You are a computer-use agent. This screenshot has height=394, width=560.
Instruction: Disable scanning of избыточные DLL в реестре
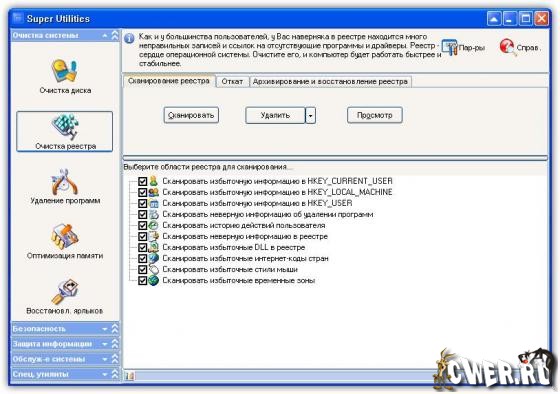(142, 248)
